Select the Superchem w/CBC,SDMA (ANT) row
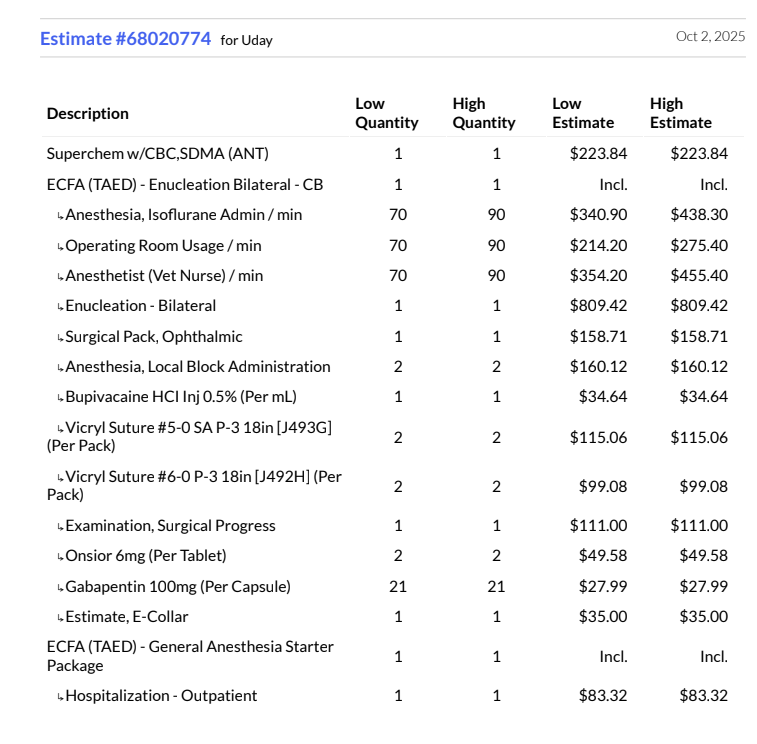This screenshot has height=744, width=757. coord(157,154)
